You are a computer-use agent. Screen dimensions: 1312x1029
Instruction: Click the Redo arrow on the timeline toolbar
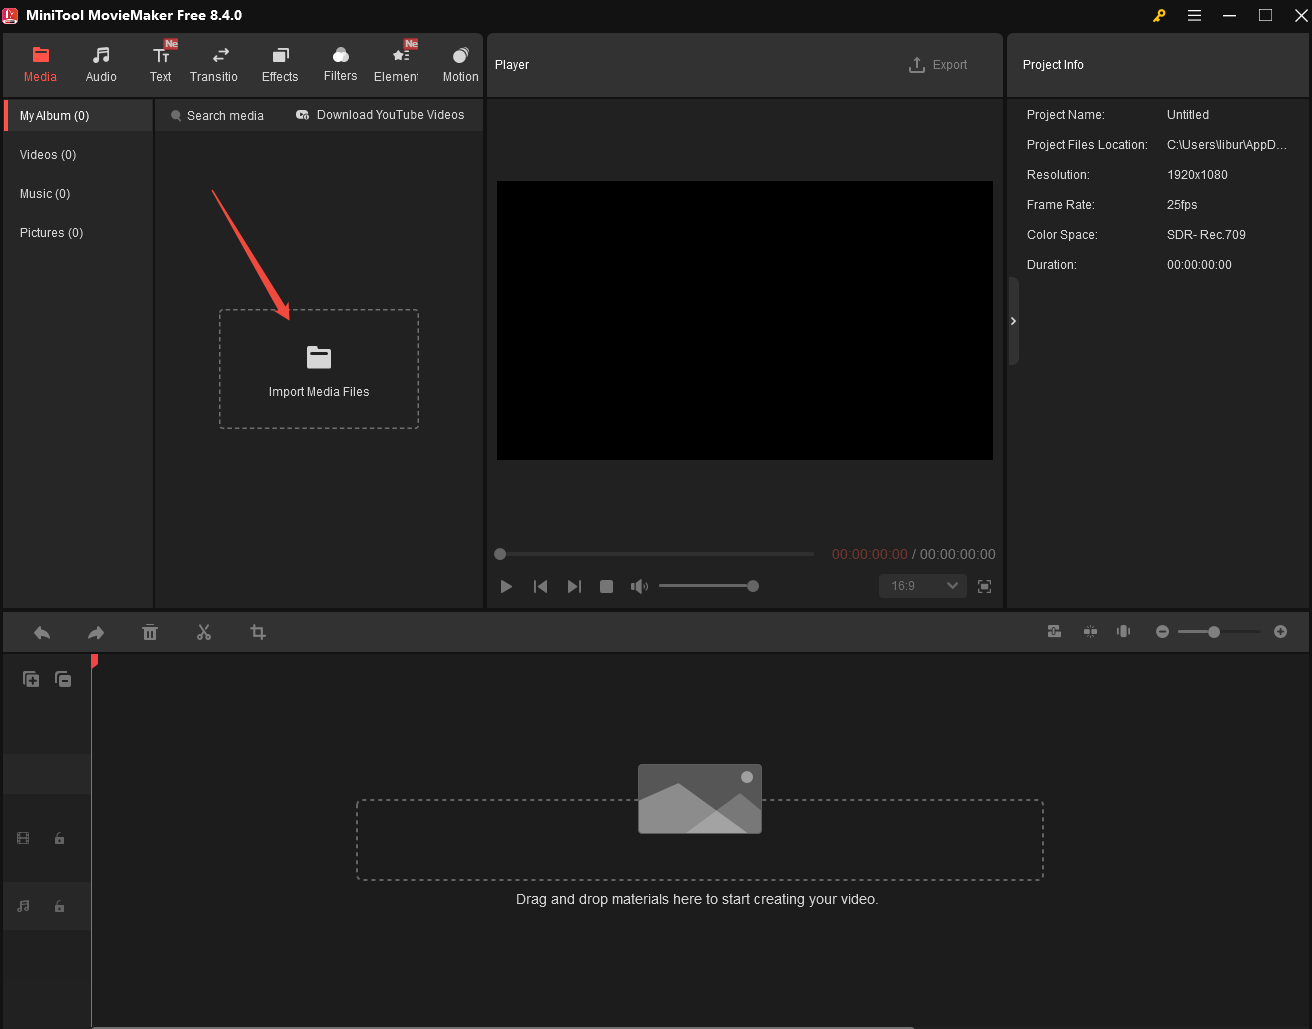(x=95, y=632)
